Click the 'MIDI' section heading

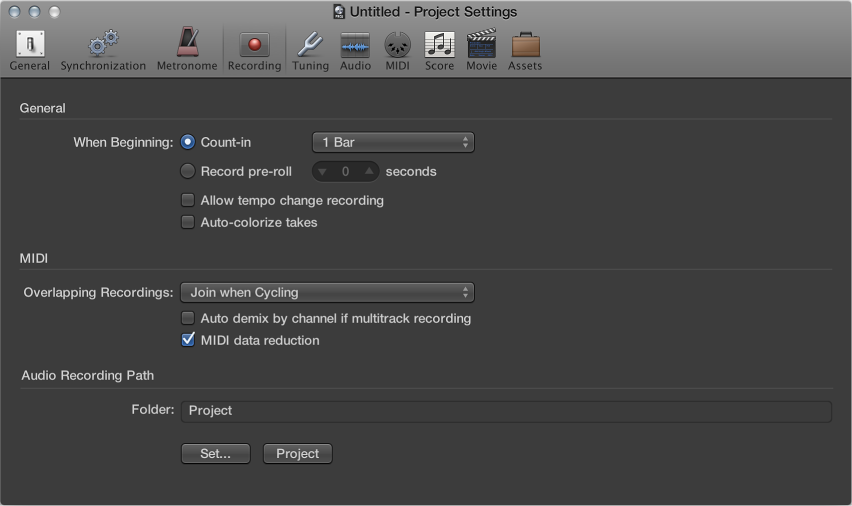34,258
